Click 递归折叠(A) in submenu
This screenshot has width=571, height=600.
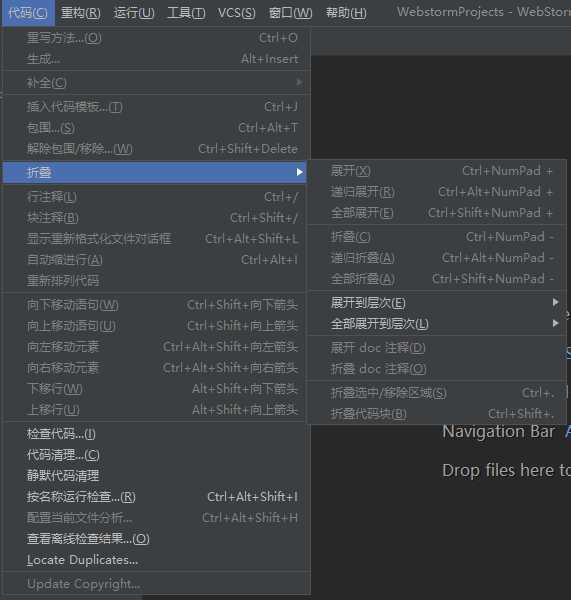tap(437, 258)
